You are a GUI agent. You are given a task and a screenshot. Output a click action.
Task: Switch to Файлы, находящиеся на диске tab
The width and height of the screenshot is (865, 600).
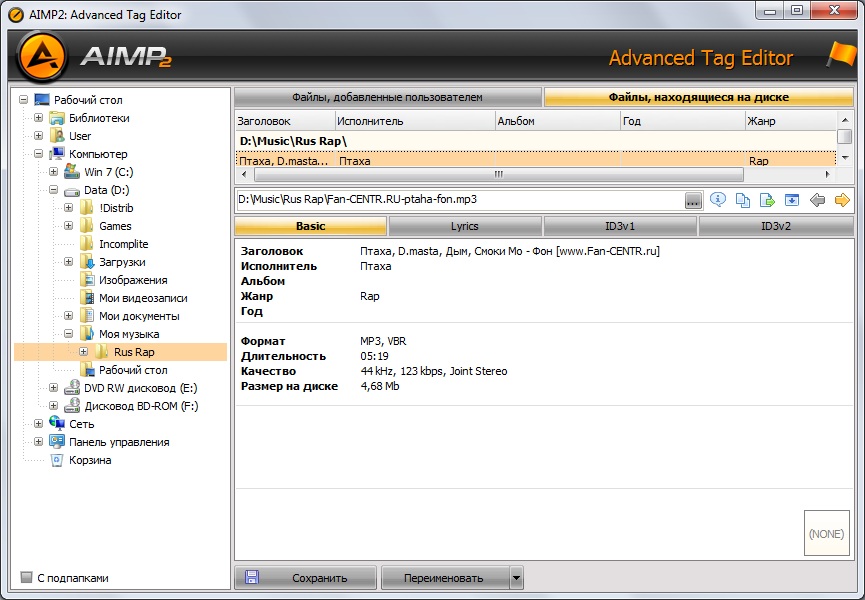click(x=698, y=97)
